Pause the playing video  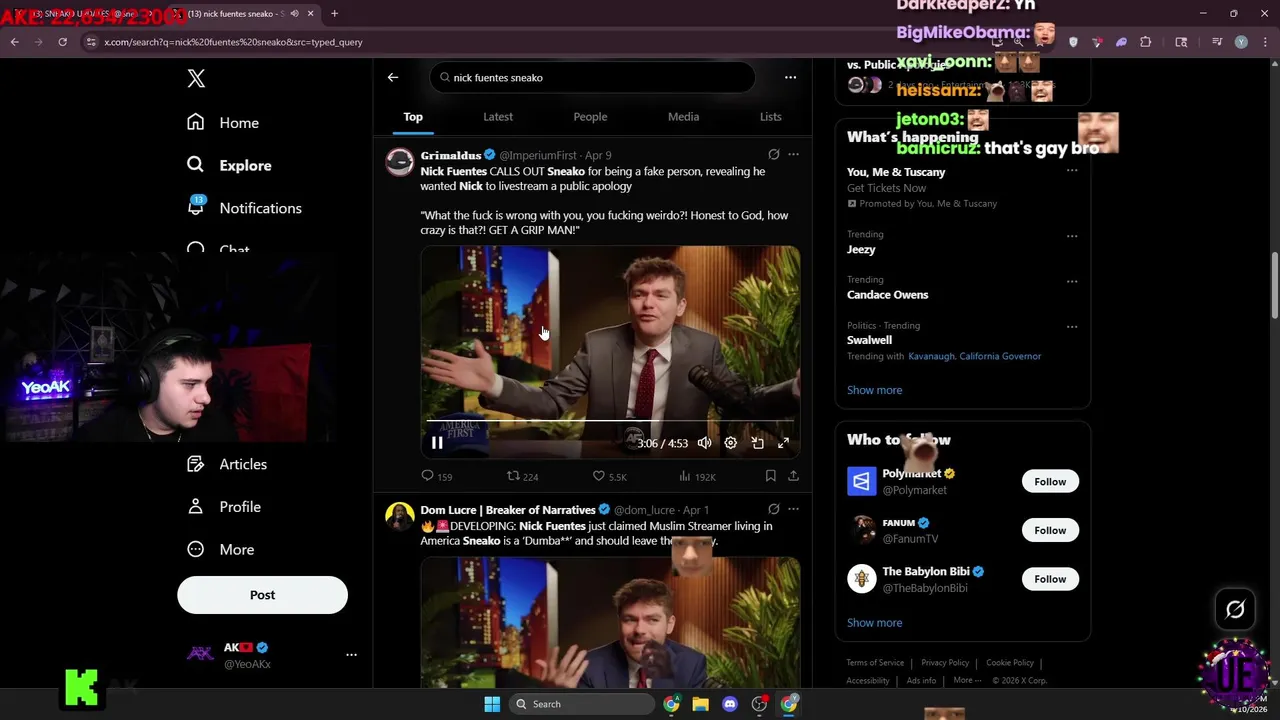437,443
